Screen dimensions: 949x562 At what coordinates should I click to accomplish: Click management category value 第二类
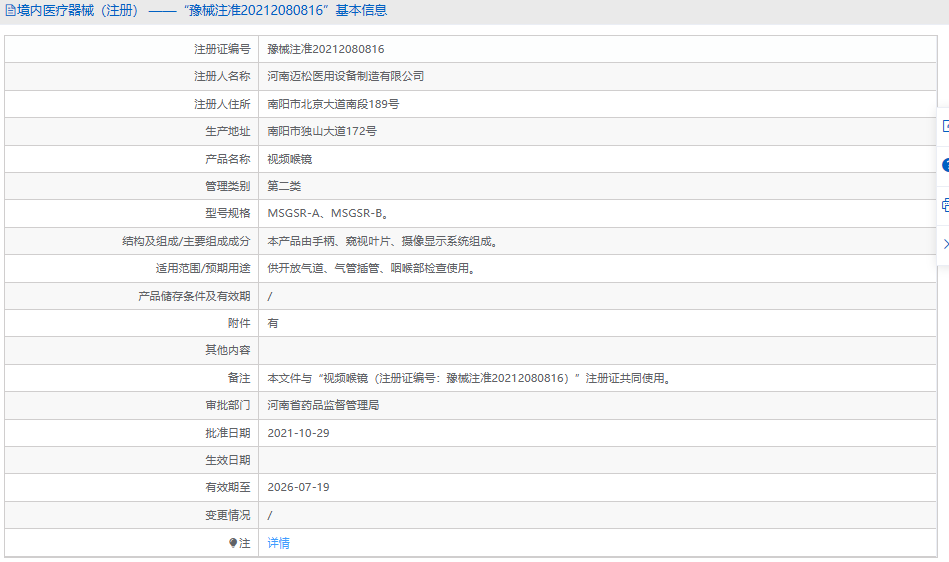tap(284, 186)
